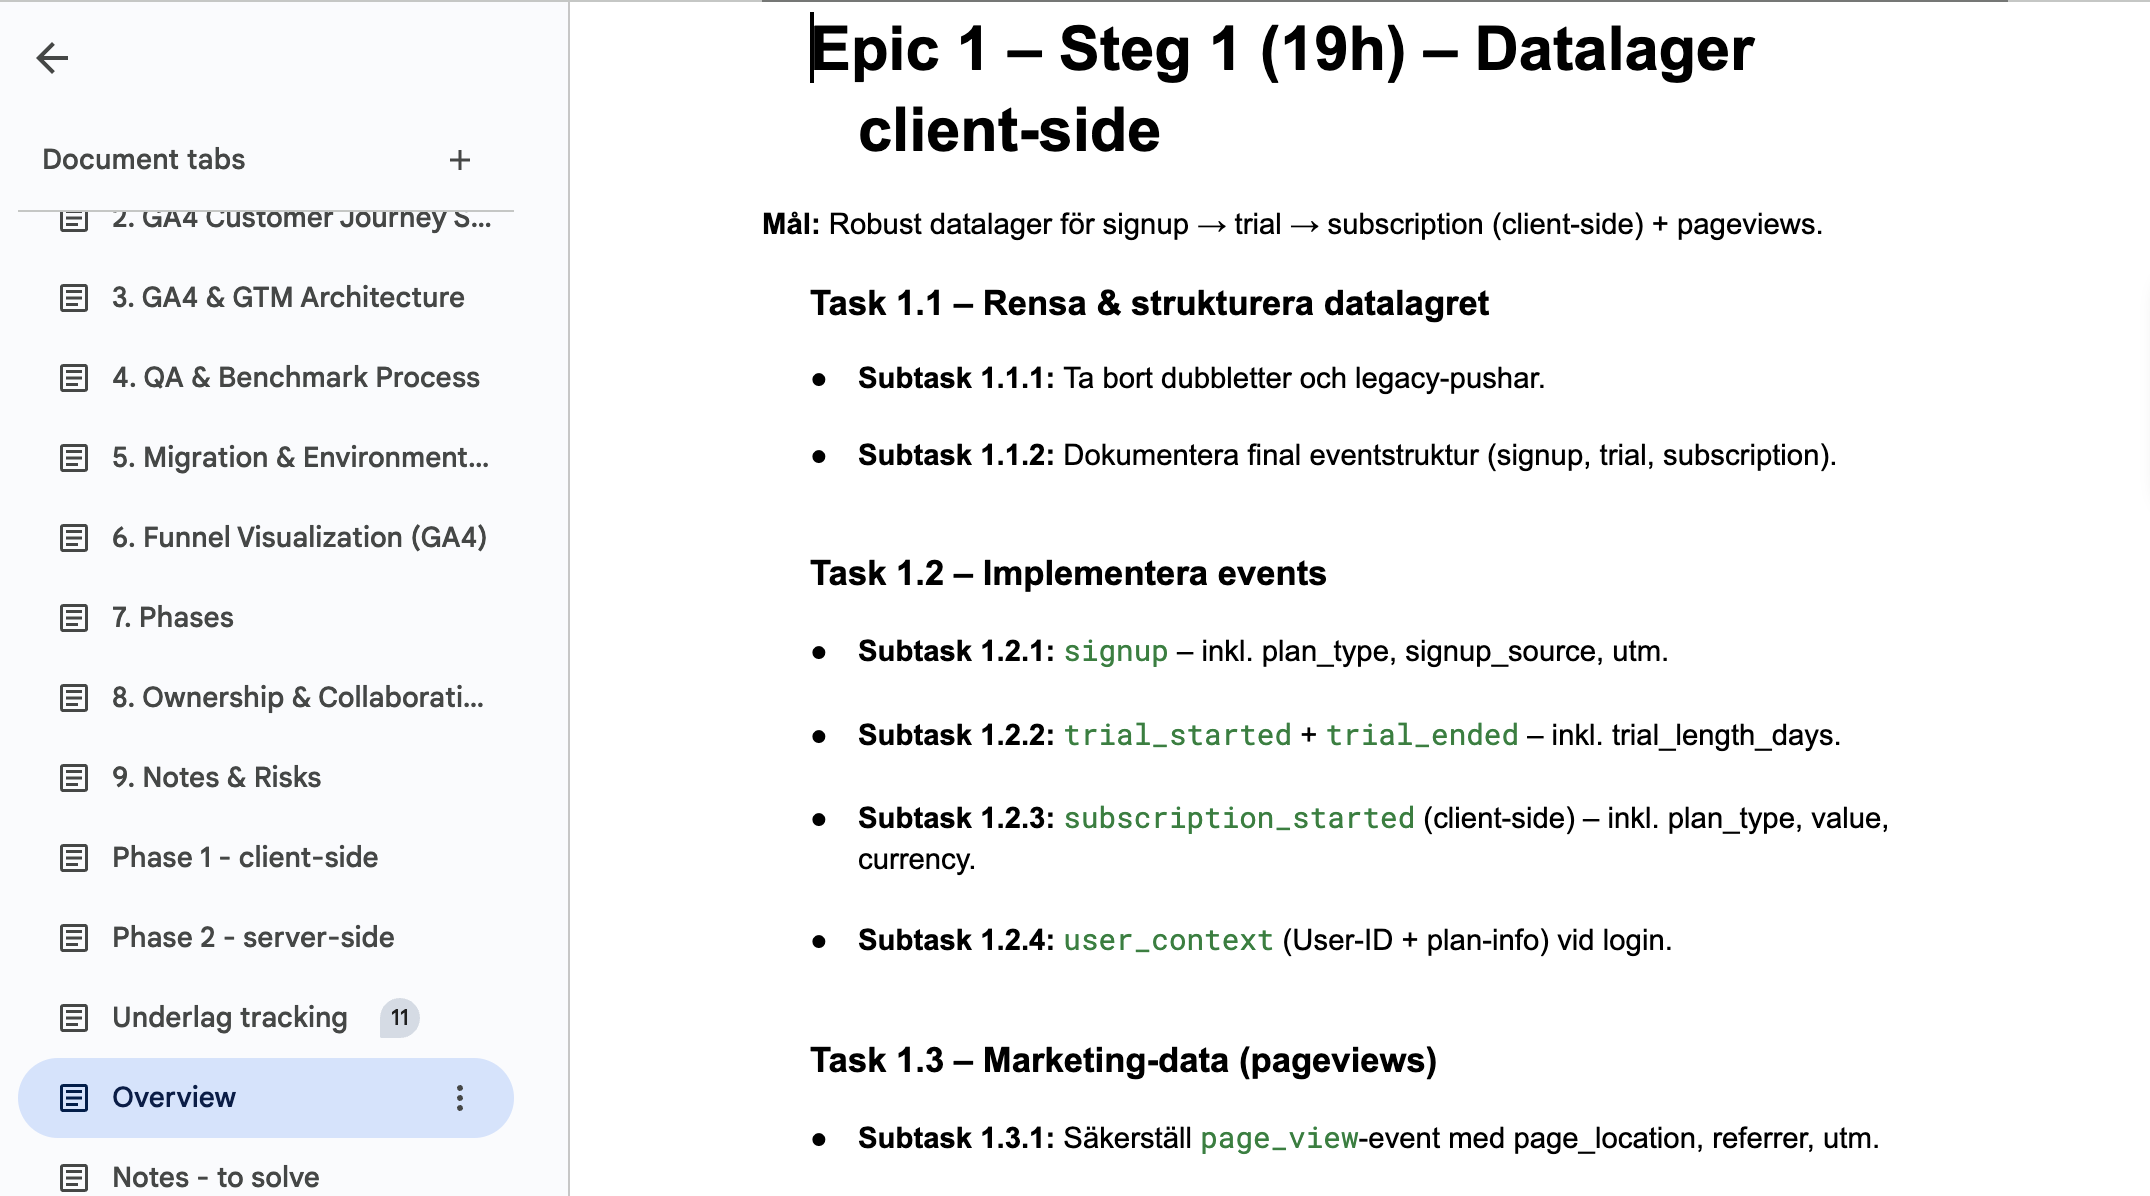Click the document icon next to Notes - to solve
The image size is (2150, 1196).
[75, 1177]
